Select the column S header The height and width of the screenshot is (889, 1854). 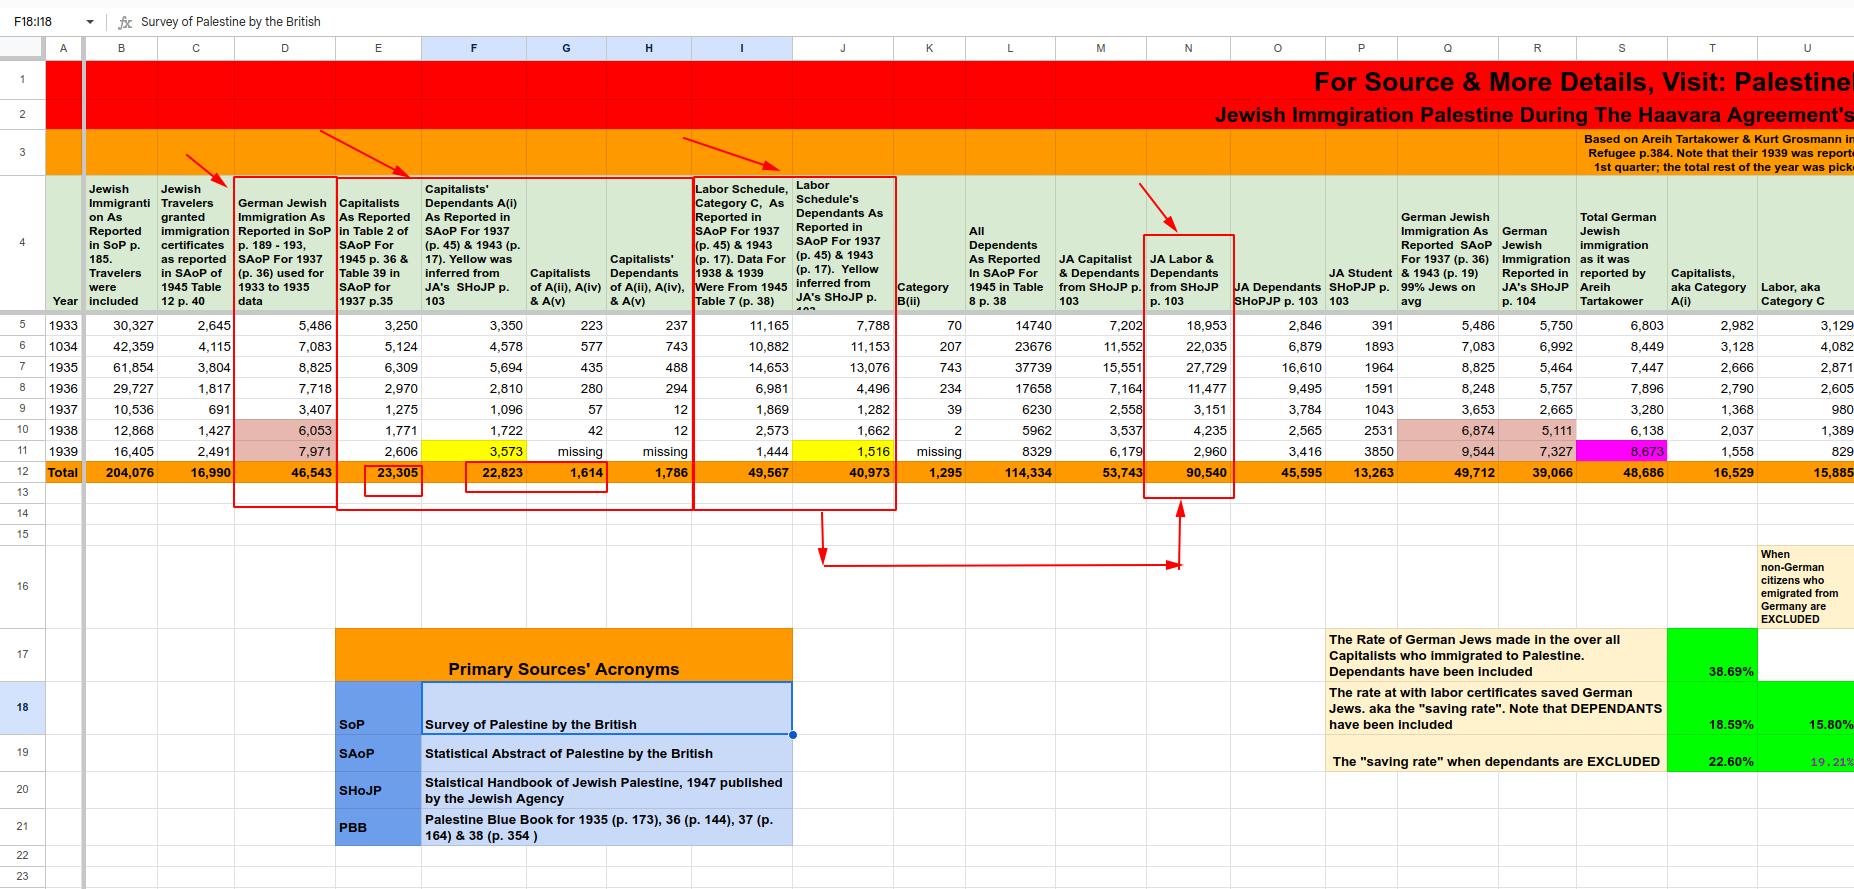coord(1621,48)
